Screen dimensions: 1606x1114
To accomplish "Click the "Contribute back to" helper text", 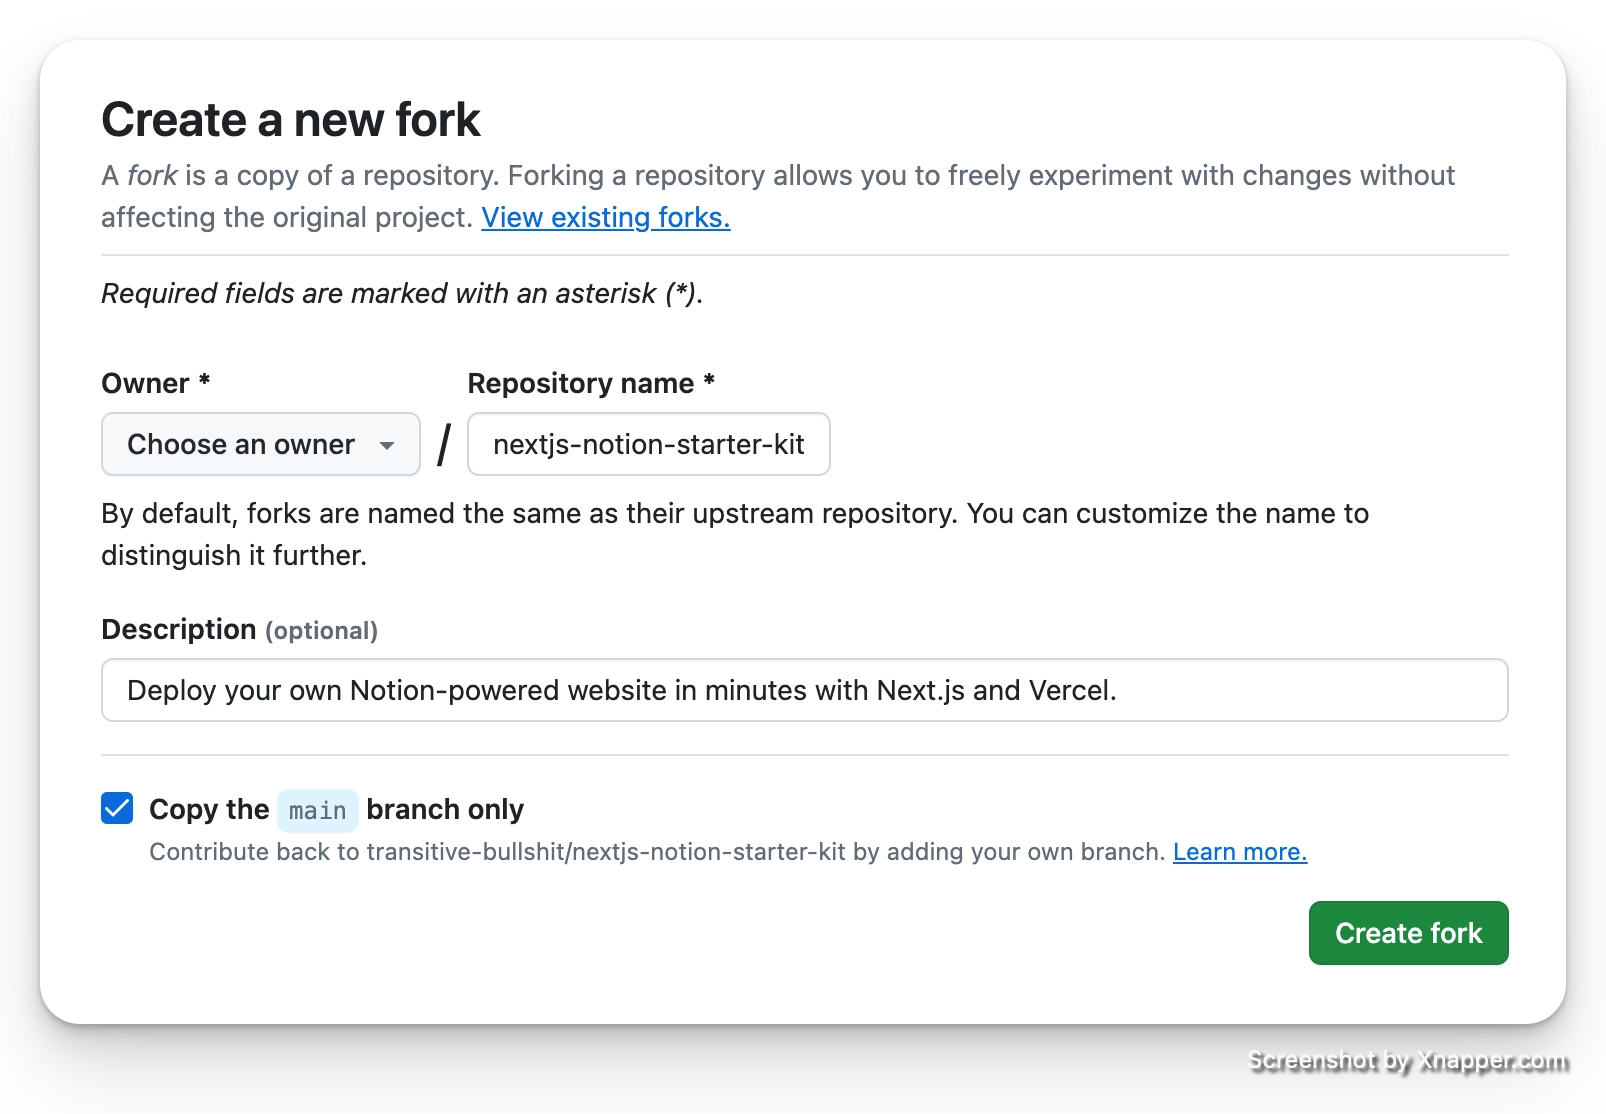I will pos(656,852).
